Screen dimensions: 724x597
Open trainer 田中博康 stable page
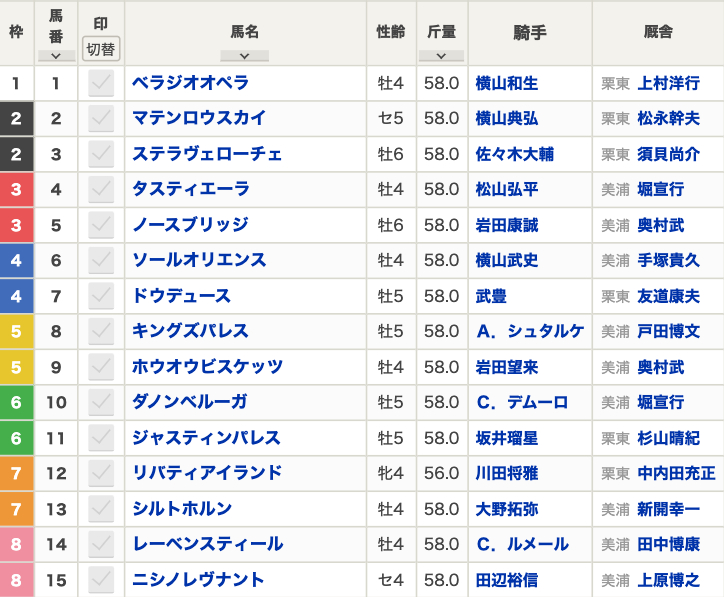tap(669, 544)
